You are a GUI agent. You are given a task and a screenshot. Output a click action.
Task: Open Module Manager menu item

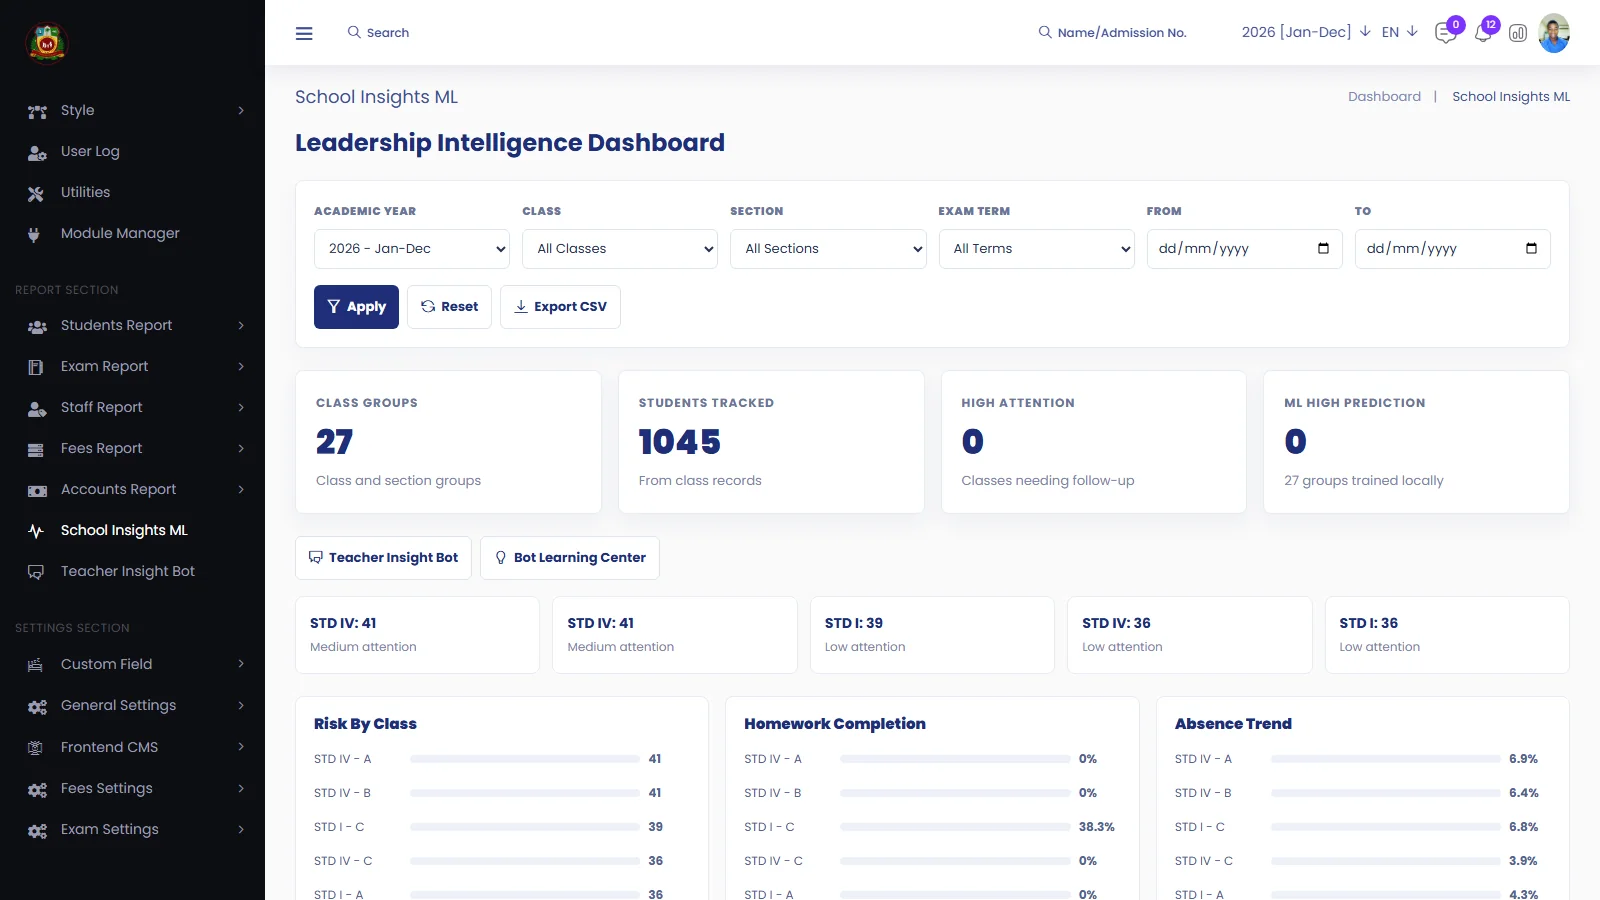click(132, 234)
